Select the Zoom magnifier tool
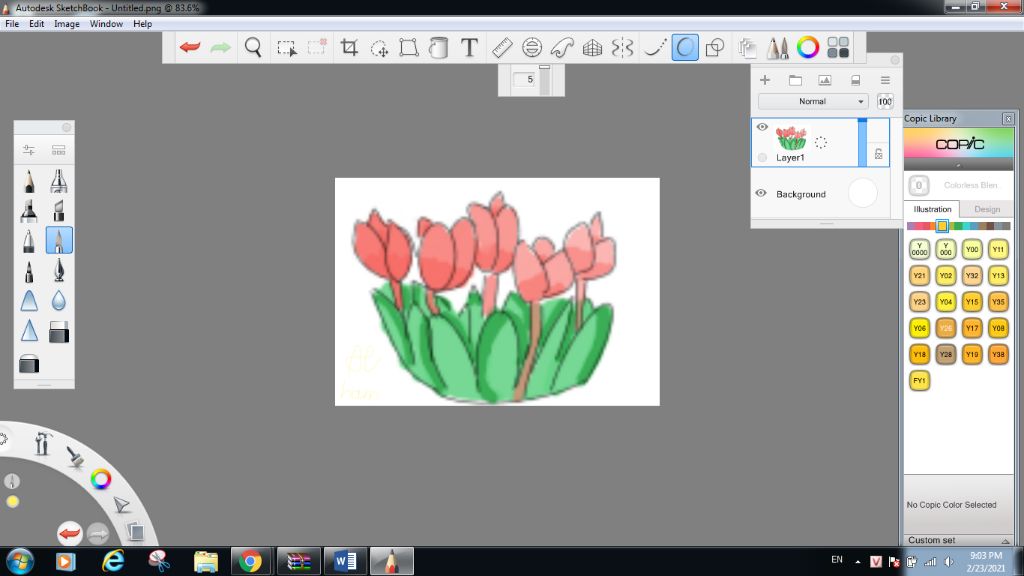Screen dimensions: 1024x576 point(253,47)
